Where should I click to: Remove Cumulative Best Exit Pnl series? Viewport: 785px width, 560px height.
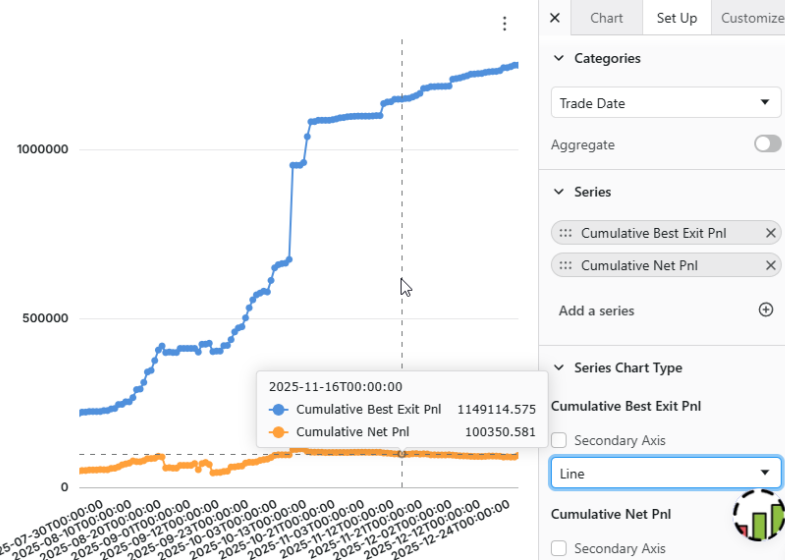pyautogui.click(x=770, y=233)
